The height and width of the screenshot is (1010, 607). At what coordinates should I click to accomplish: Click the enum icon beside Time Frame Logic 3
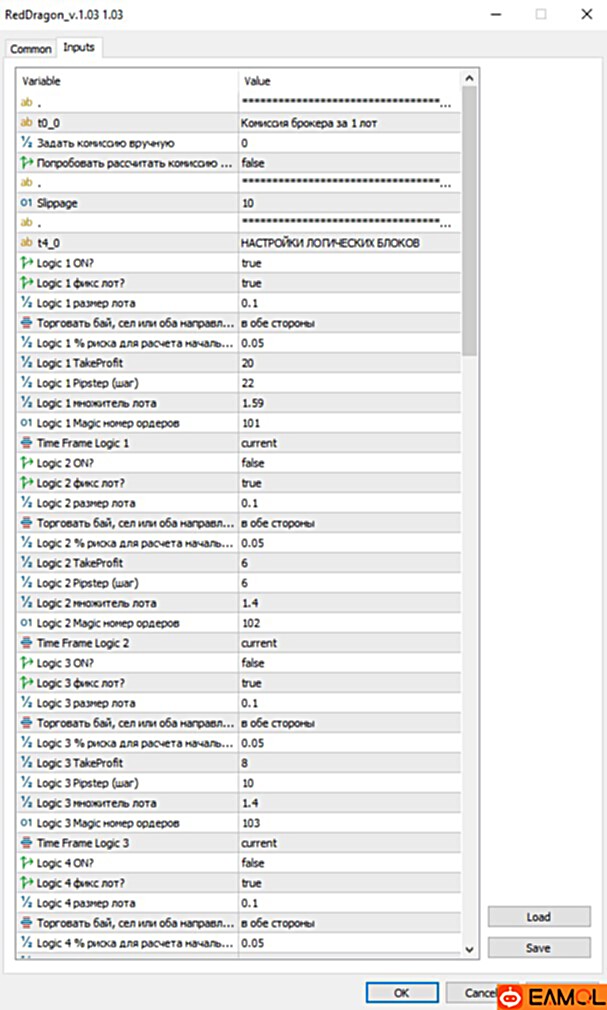(26, 843)
